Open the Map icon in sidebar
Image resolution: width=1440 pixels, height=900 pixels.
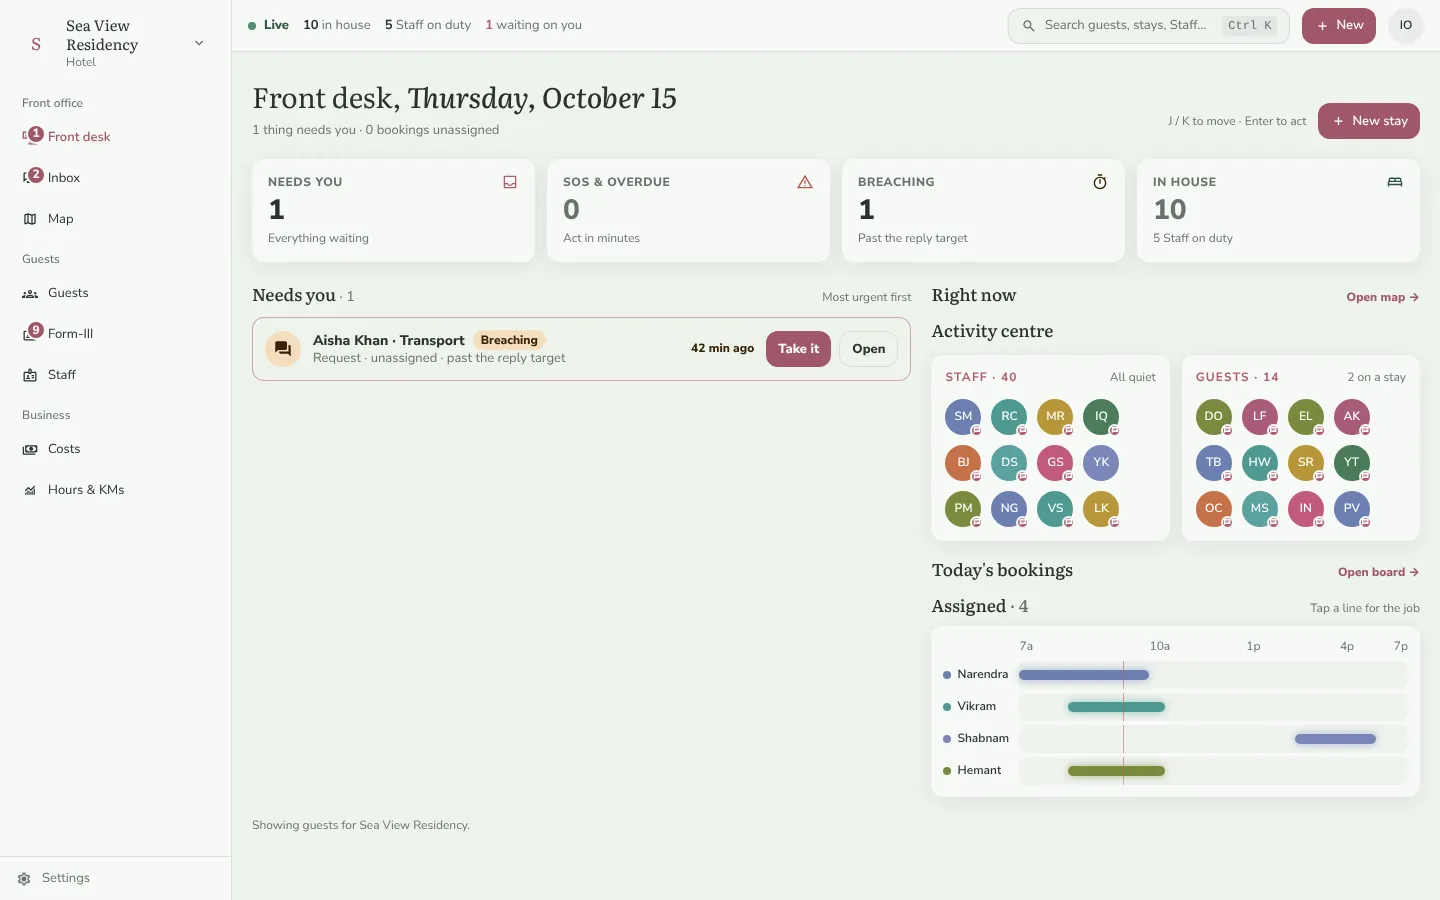(30, 219)
